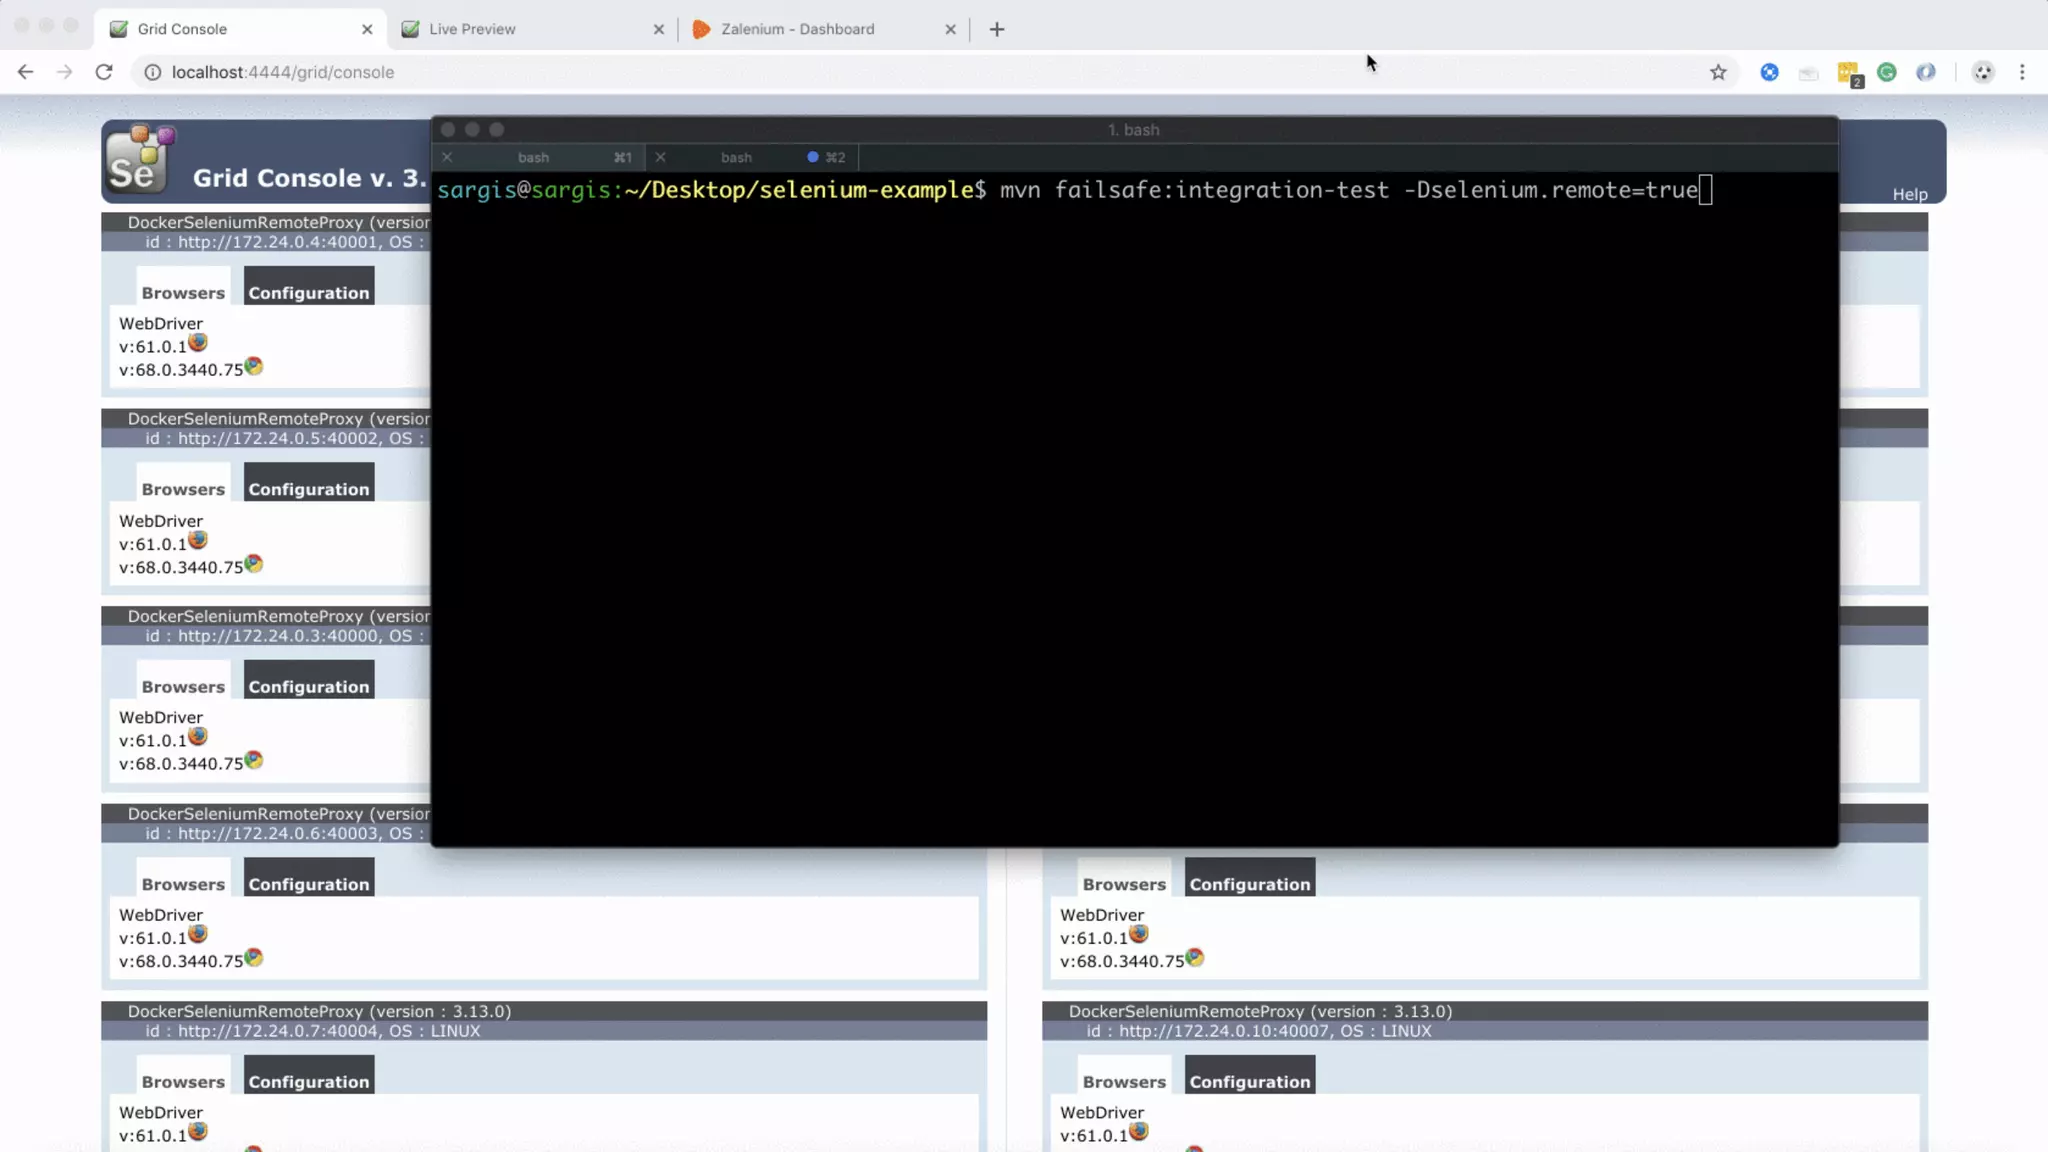Open Chrome three-dot menu

click(2022, 72)
